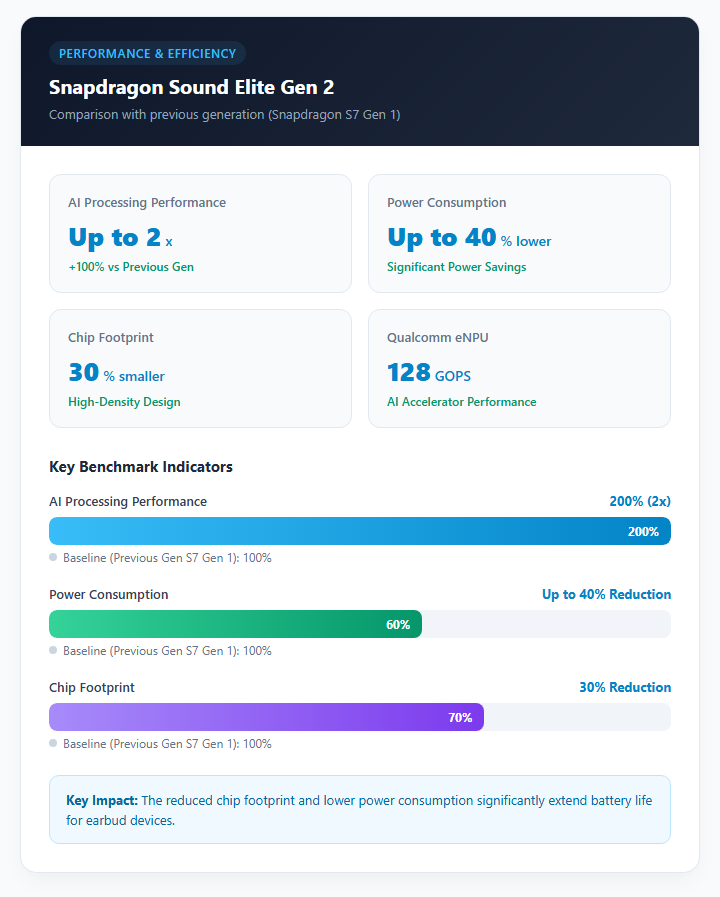Screen dimensions: 720x897
Task: Click baseline legend under AI Processing bar
Action: tap(161, 558)
